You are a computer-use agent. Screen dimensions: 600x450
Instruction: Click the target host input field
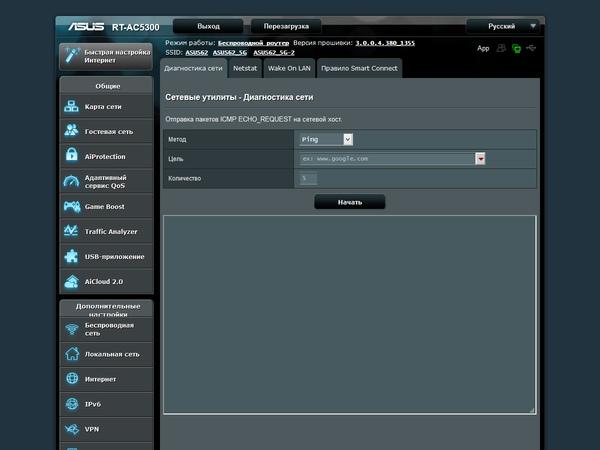click(387, 158)
